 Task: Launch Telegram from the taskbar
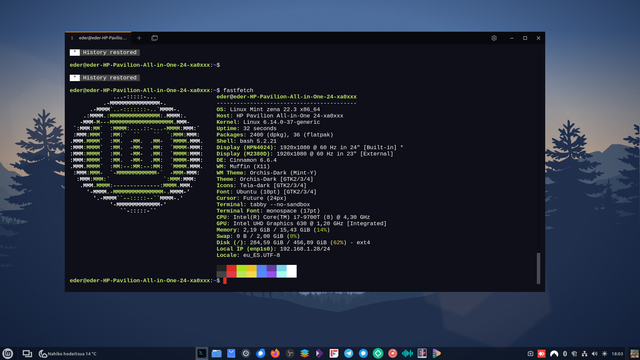(349, 353)
